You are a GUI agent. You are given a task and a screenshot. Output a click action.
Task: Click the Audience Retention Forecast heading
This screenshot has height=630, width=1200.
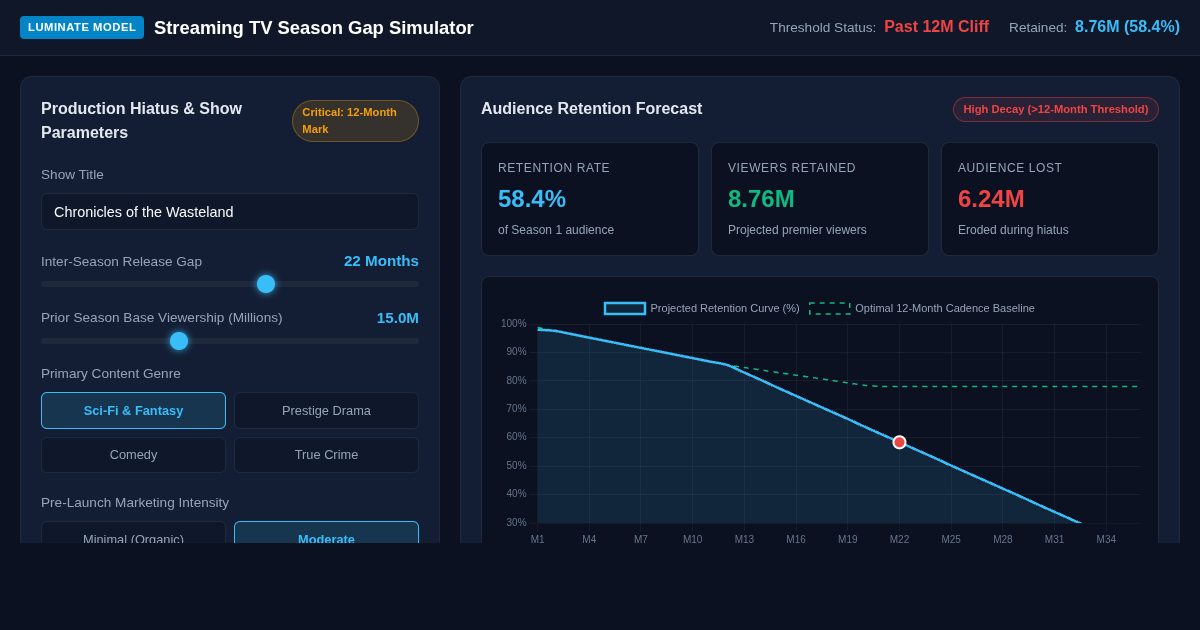(x=592, y=109)
